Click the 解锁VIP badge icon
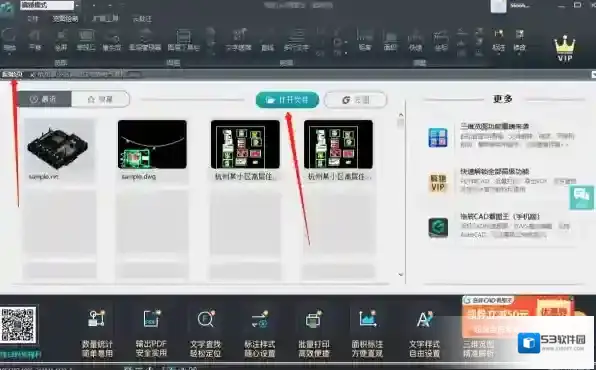596x370 pixels. coord(438,183)
